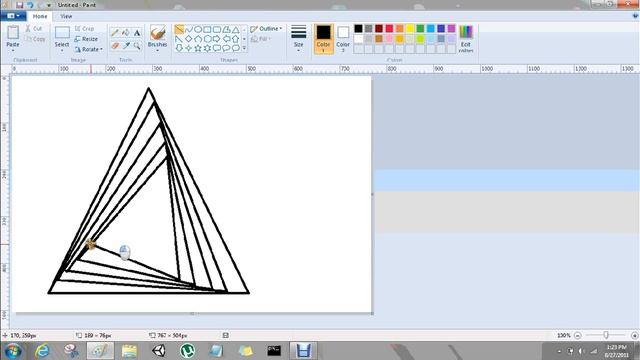The width and height of the screenshot is (640, 360).
Task: Open the Outline dropdown
Action: point(266,29)
